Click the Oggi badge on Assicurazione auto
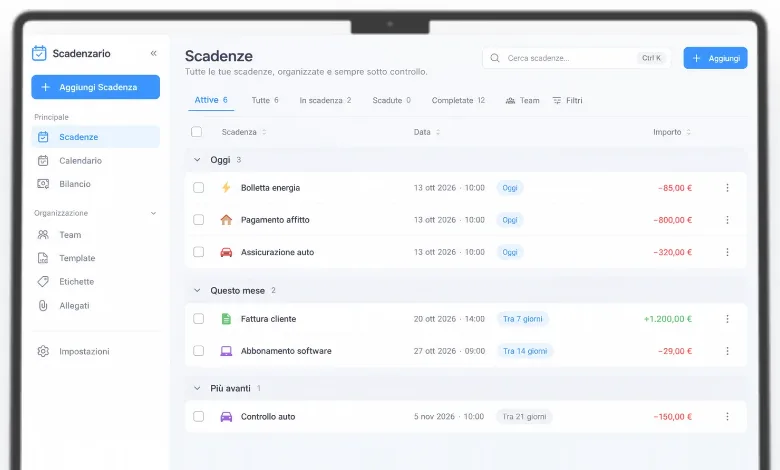780x470 pixels. click(510, 252)
